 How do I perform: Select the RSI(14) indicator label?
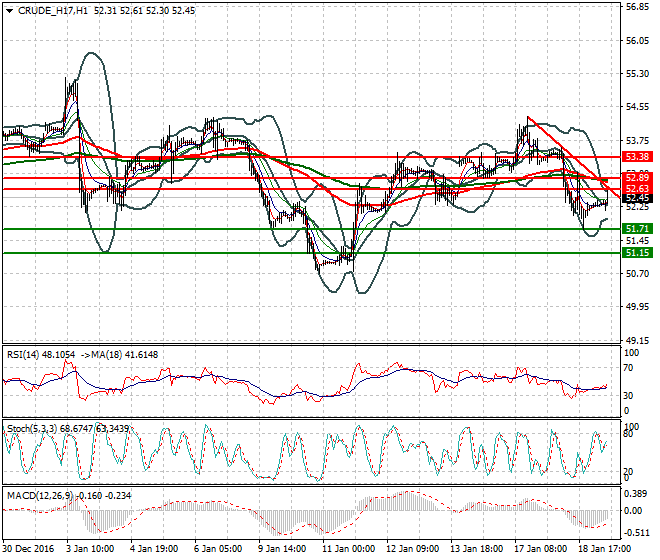24,355
